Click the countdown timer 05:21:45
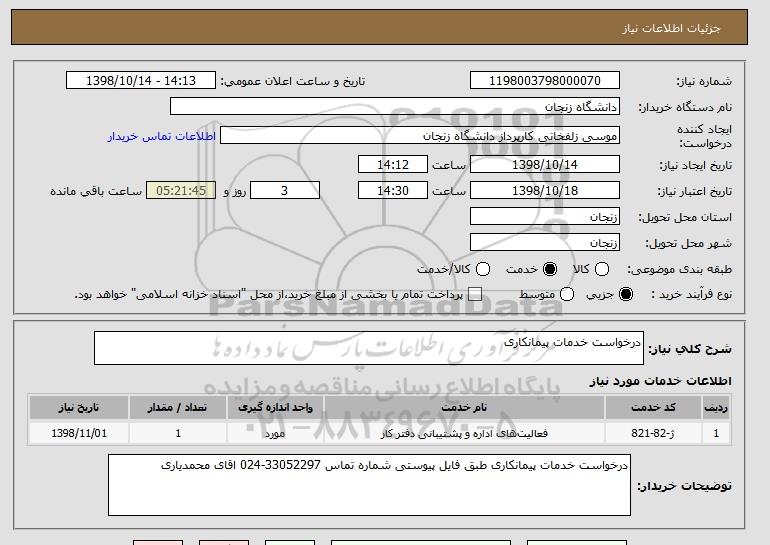Viewport: 770px width, 545px height. click(181, 191)
